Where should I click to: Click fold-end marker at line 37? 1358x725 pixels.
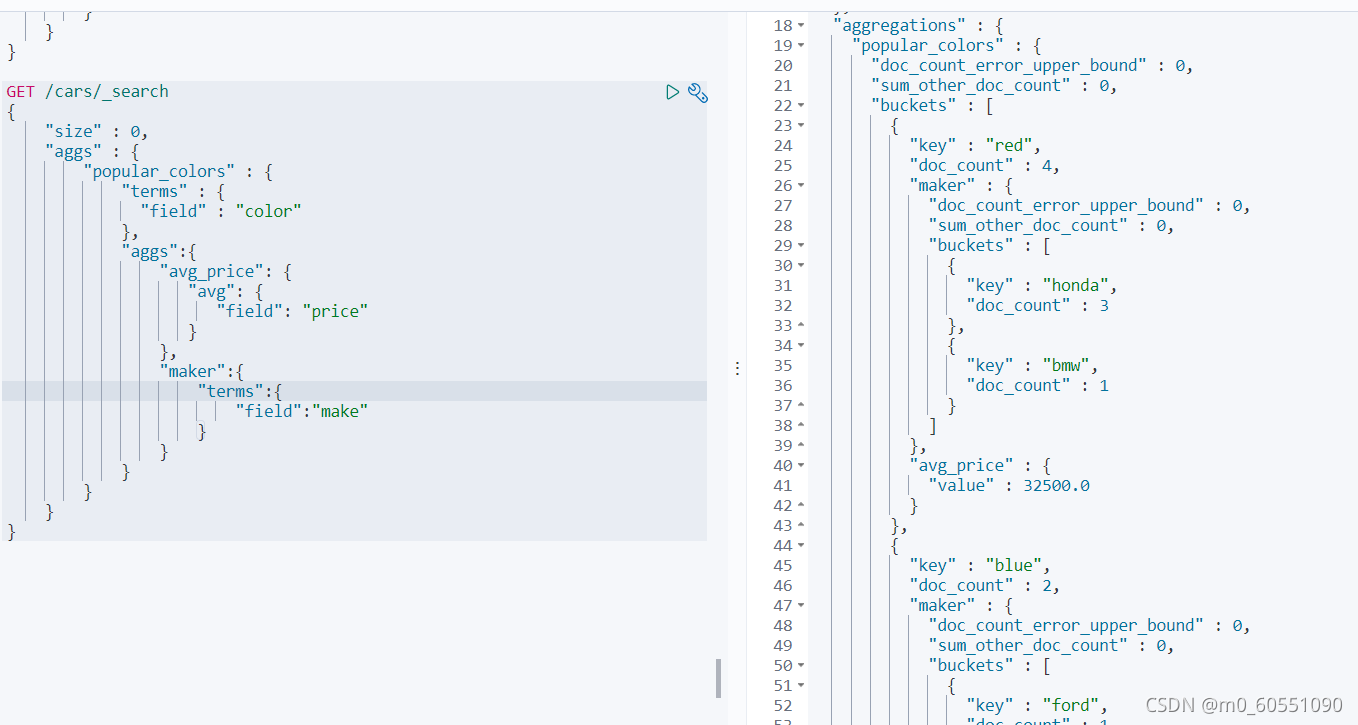coord(803,405)
